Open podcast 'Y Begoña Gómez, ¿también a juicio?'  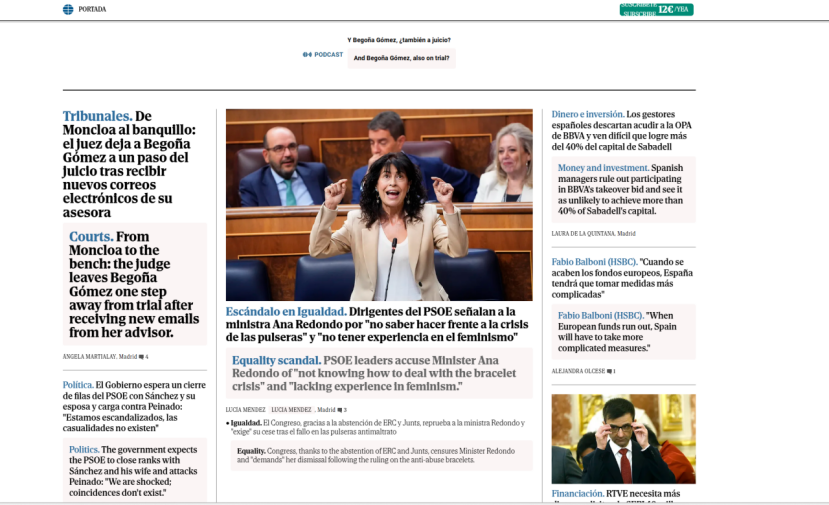pos(400,40)
